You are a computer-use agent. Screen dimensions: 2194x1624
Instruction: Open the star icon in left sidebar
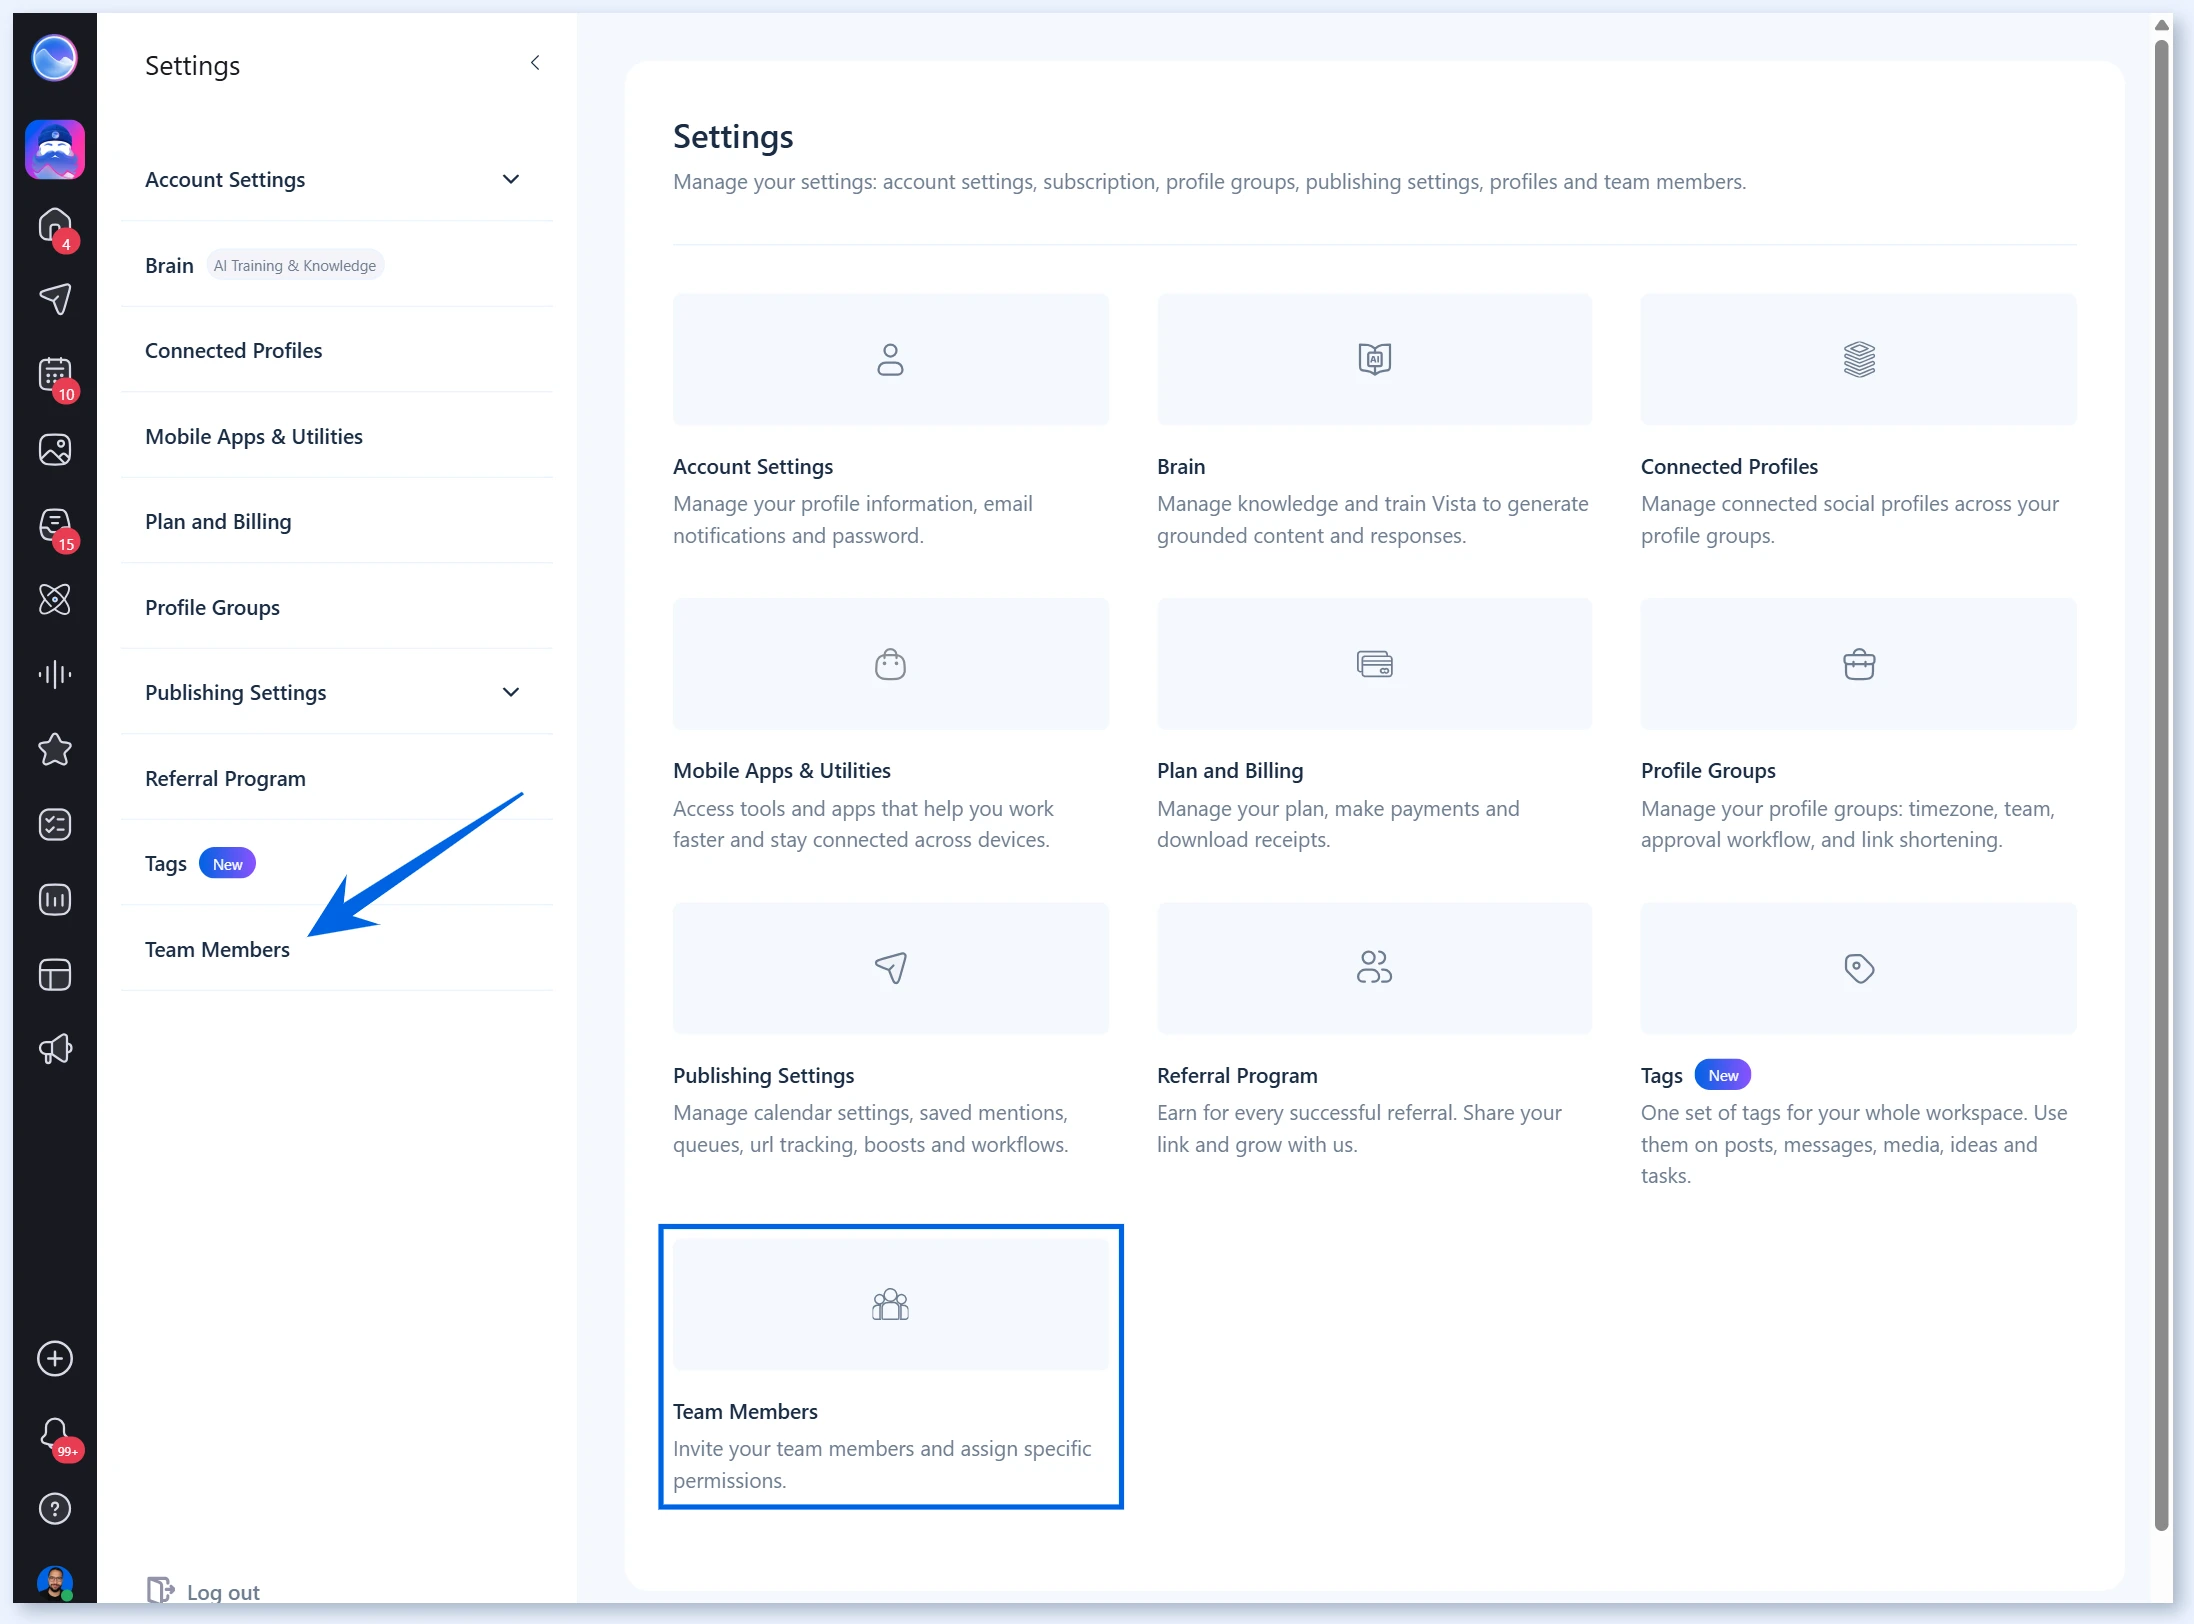pyautogui.click(x=55, y=749)
